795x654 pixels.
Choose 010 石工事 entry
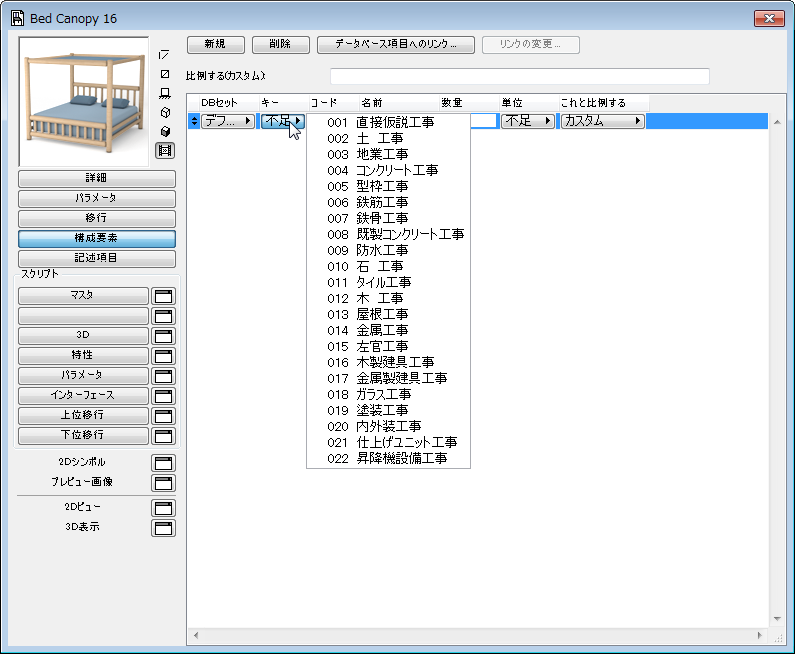(388, 266)
